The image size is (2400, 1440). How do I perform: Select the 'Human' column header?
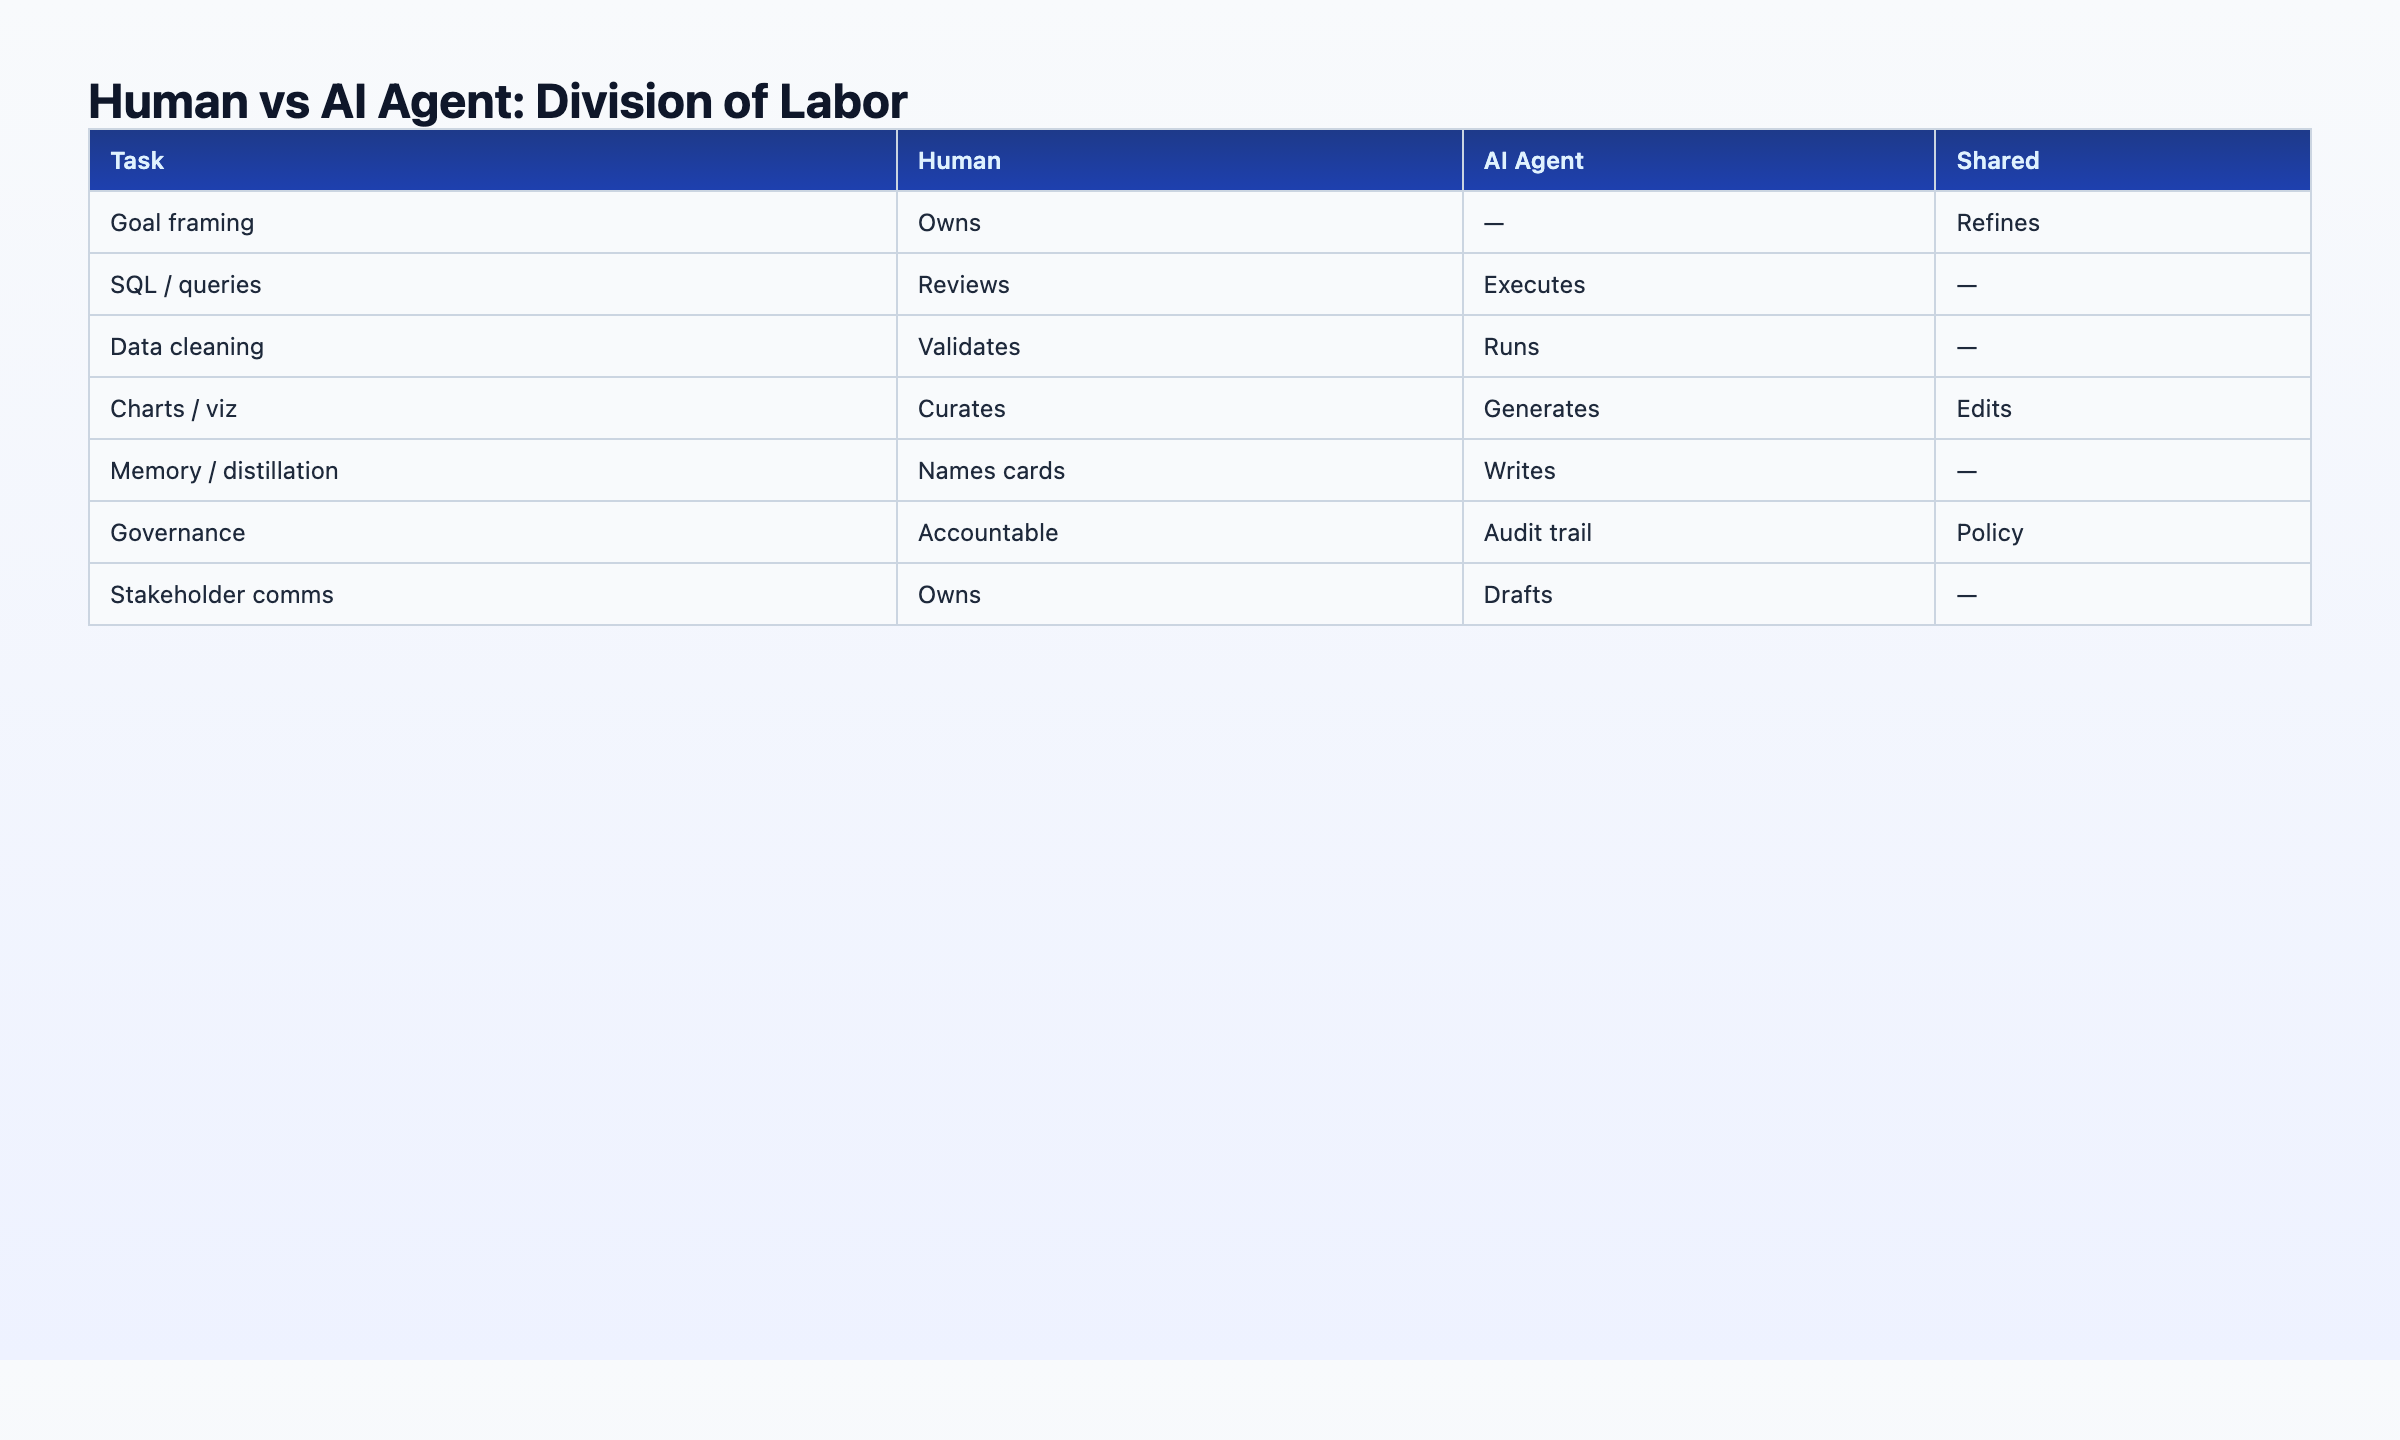pos(1180,160)
